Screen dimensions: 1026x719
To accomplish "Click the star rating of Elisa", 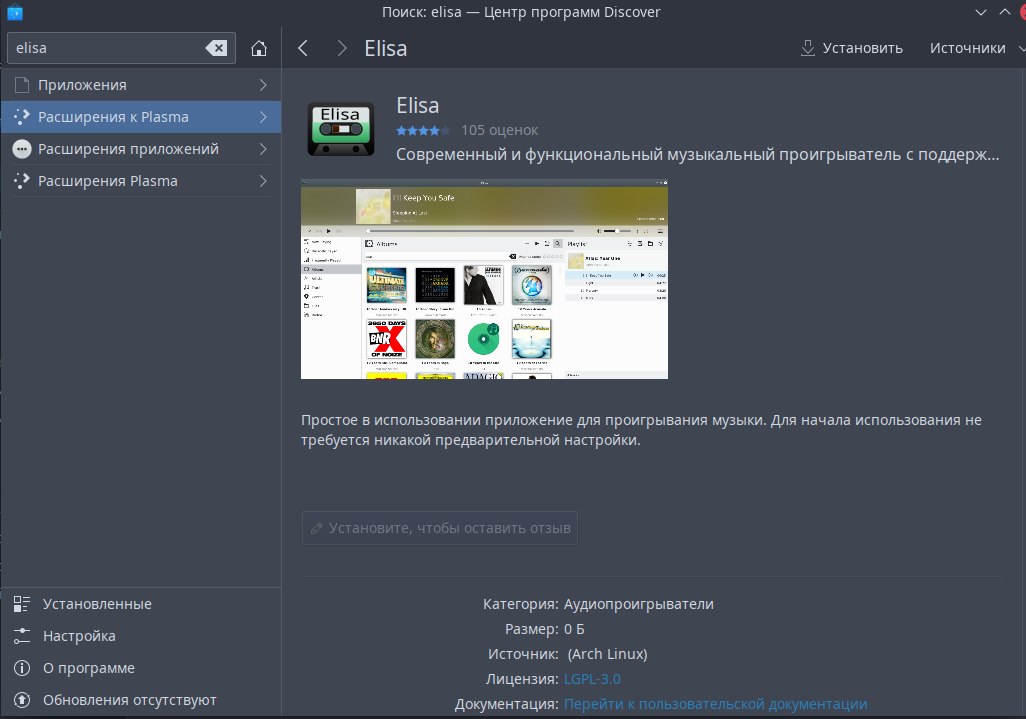I will [423, 131].
